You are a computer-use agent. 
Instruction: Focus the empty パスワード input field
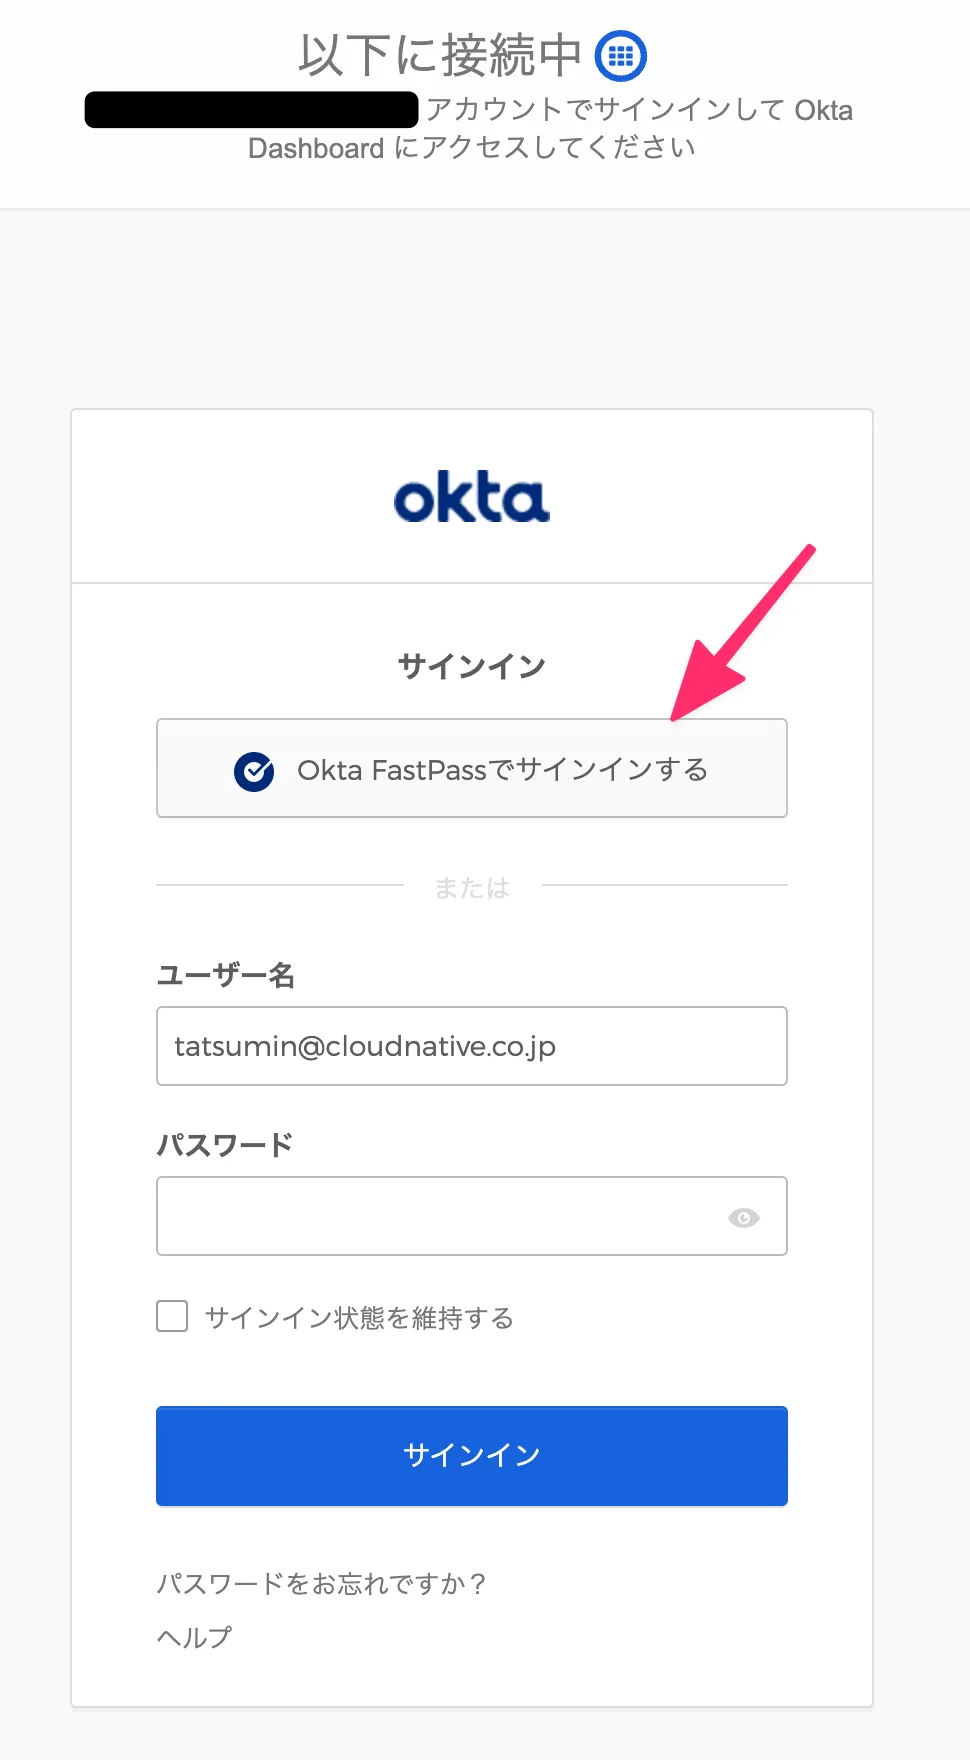pyautogui.click(x=440, y=1216)
